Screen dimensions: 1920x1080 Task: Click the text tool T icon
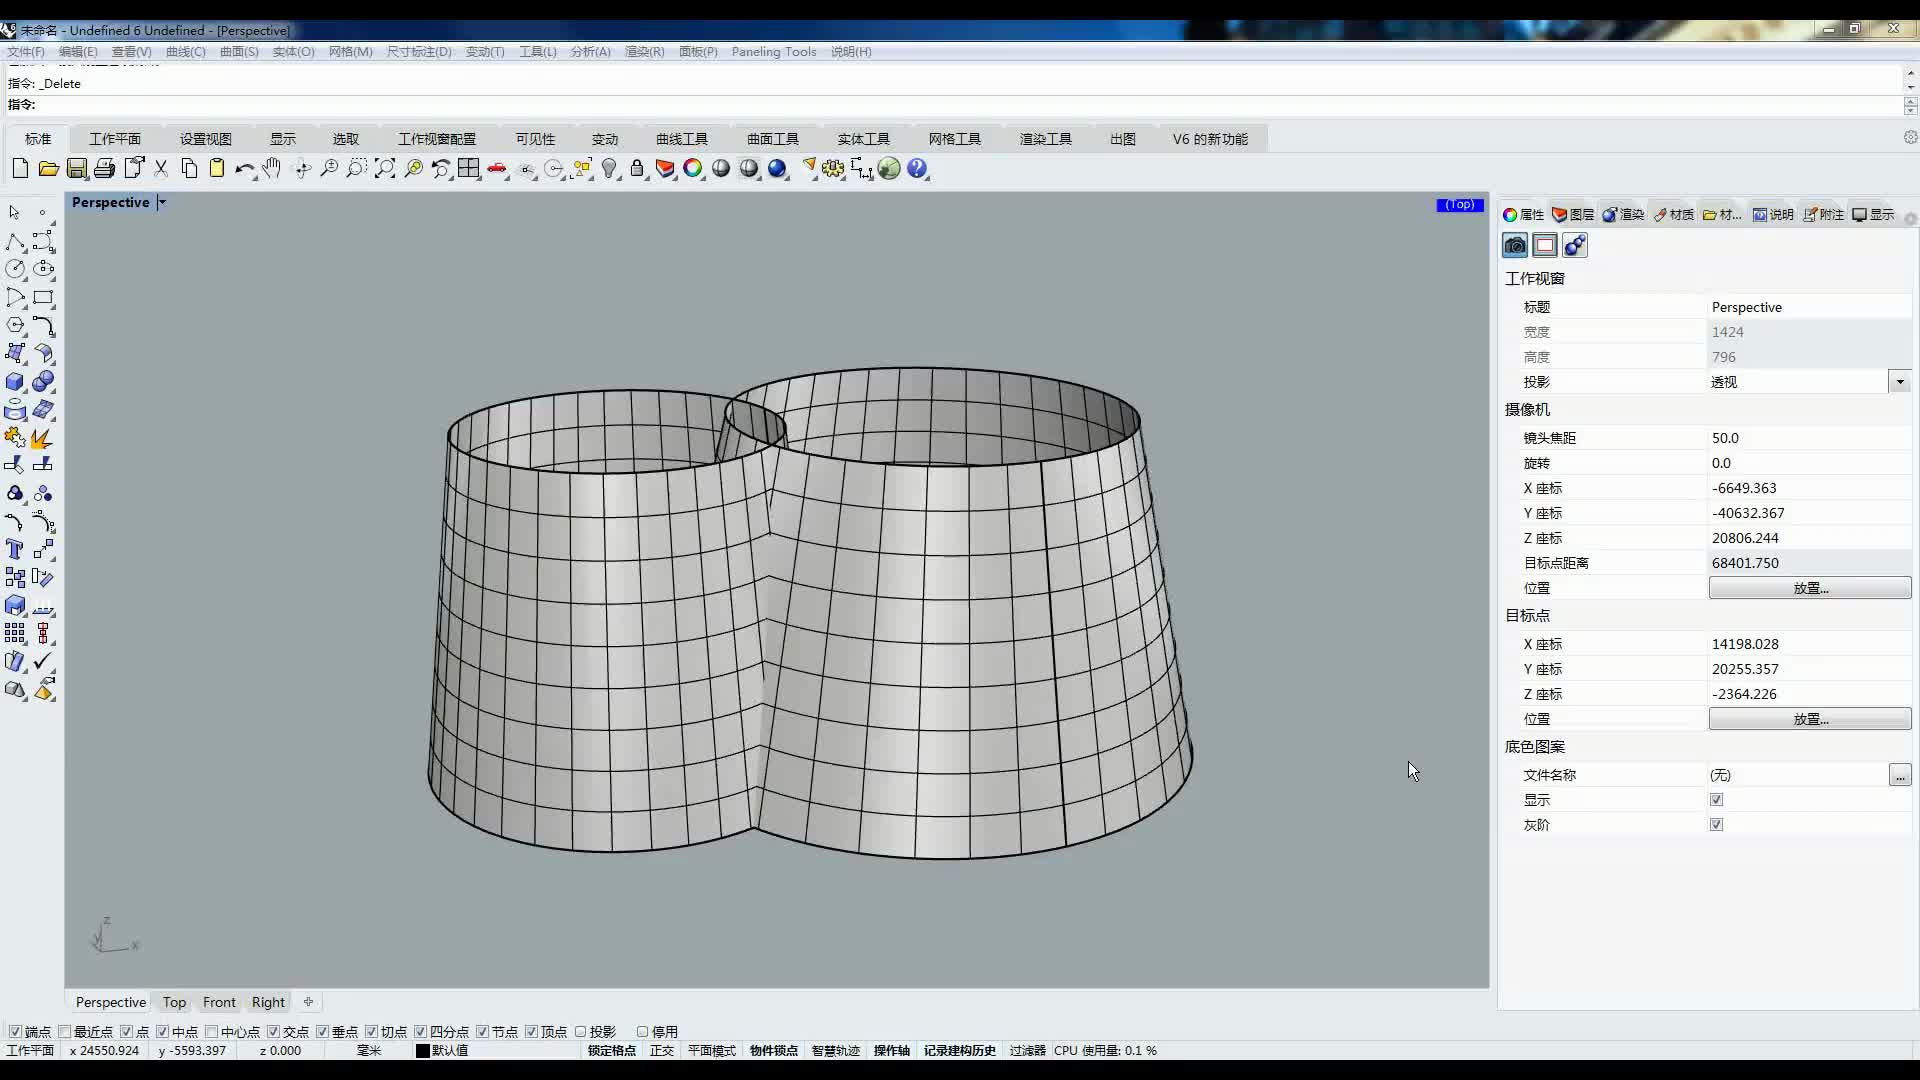click(14, 549)
